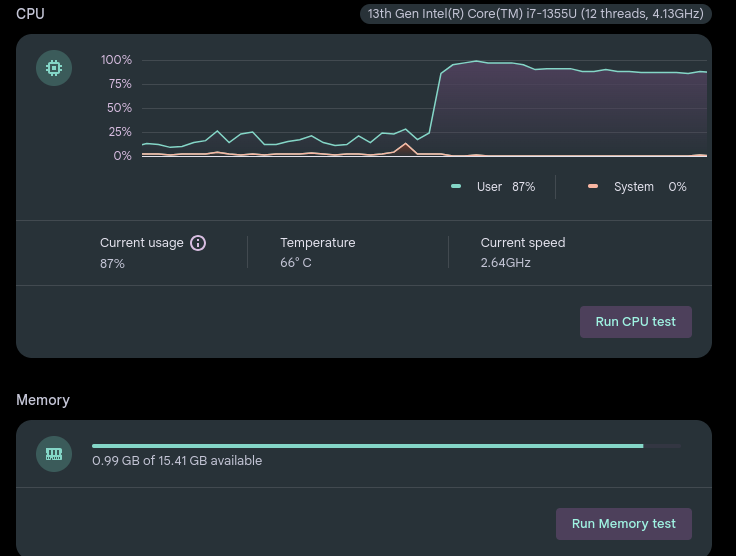Click the User 87% legend label
This screenshot has width=736, height=556.
point(505,187)
